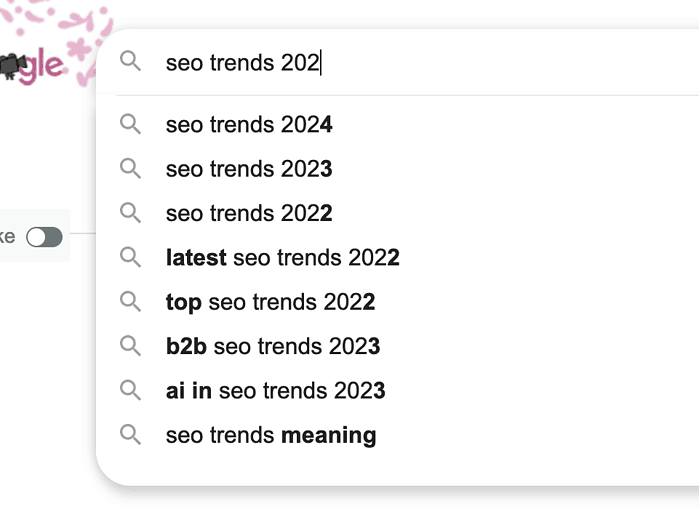Click magnifier icon beside 'b2b seo trends 2023'
The image size is (699, 525).
[x=130, y=346]
